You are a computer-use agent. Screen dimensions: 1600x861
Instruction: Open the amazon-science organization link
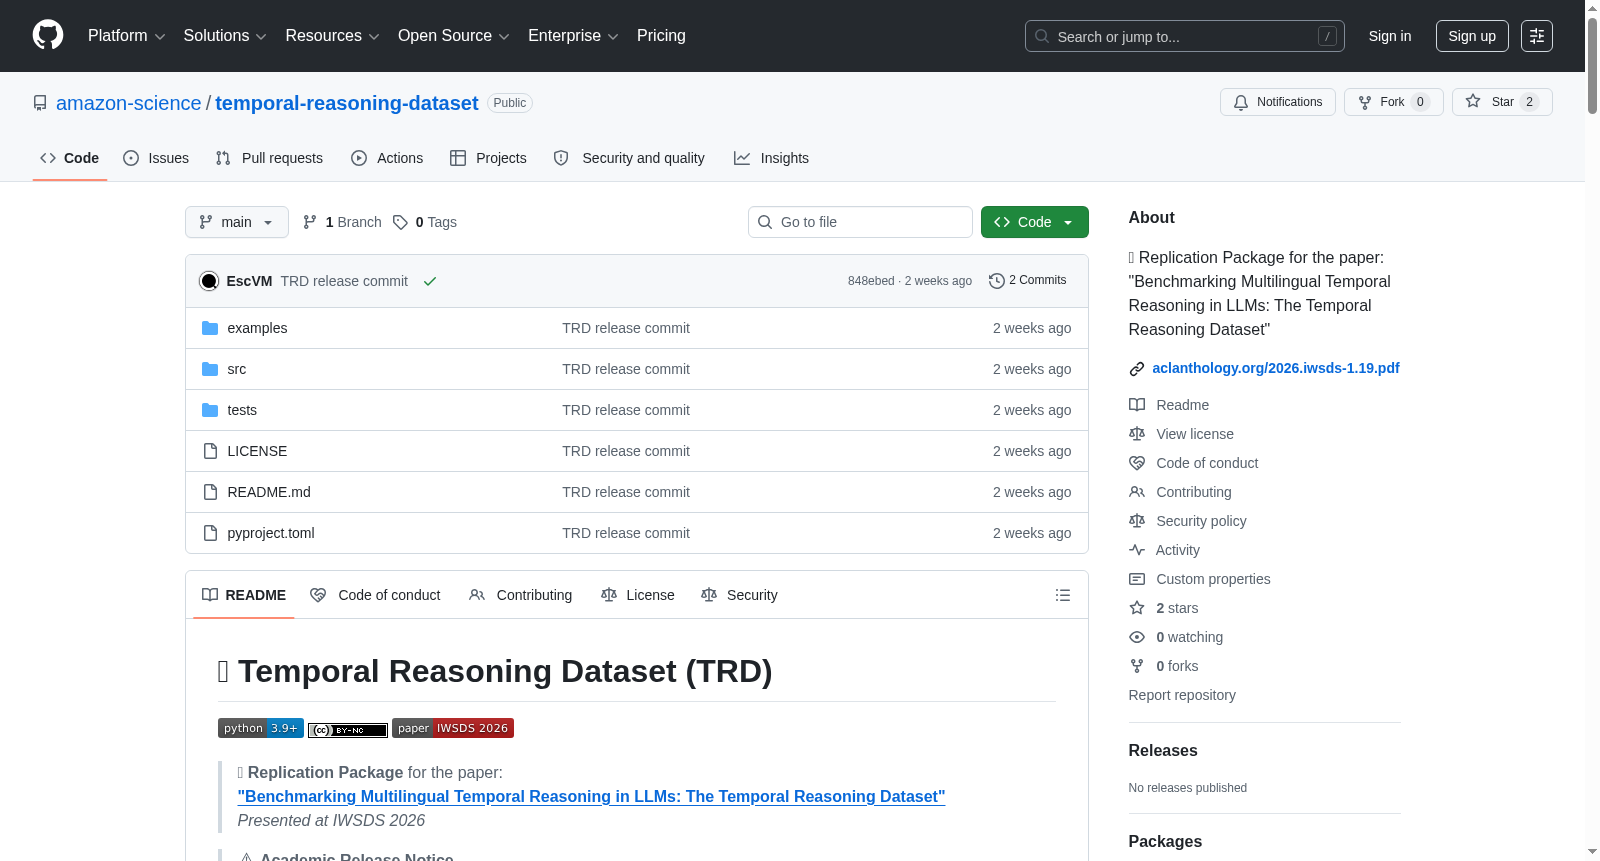pyautogui.click(x=128, y=103)
